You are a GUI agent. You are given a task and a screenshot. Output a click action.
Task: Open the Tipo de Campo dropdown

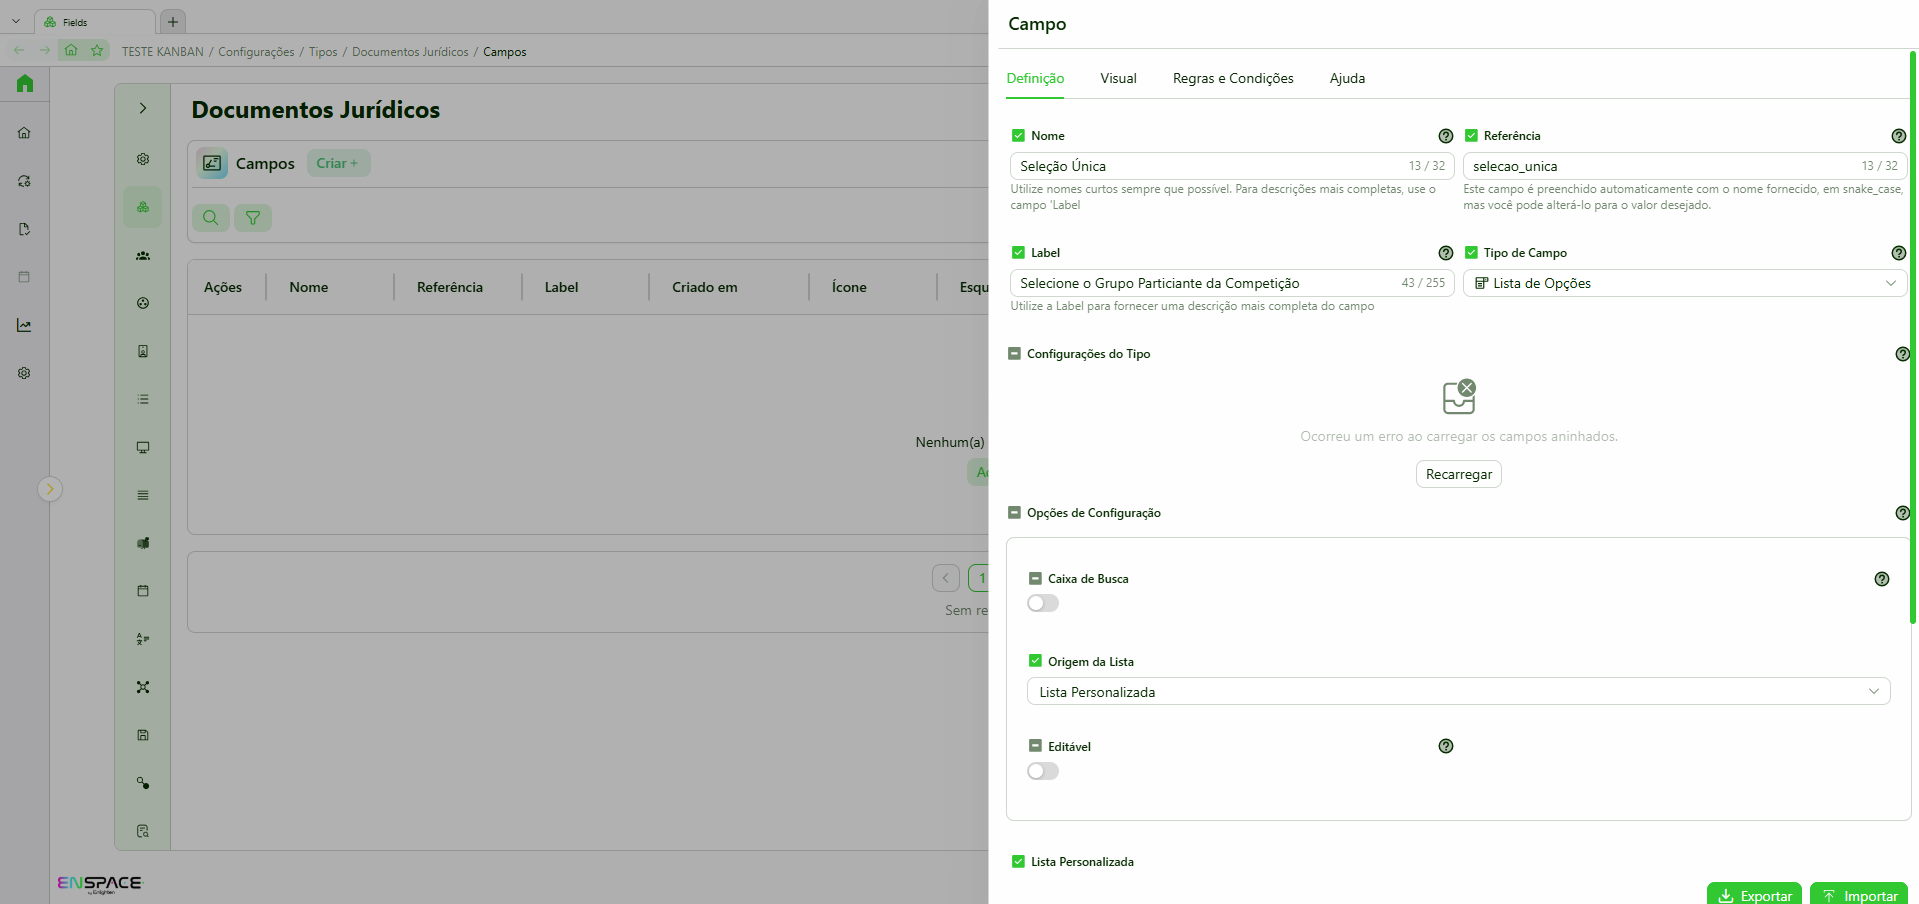click(1685, 283)
